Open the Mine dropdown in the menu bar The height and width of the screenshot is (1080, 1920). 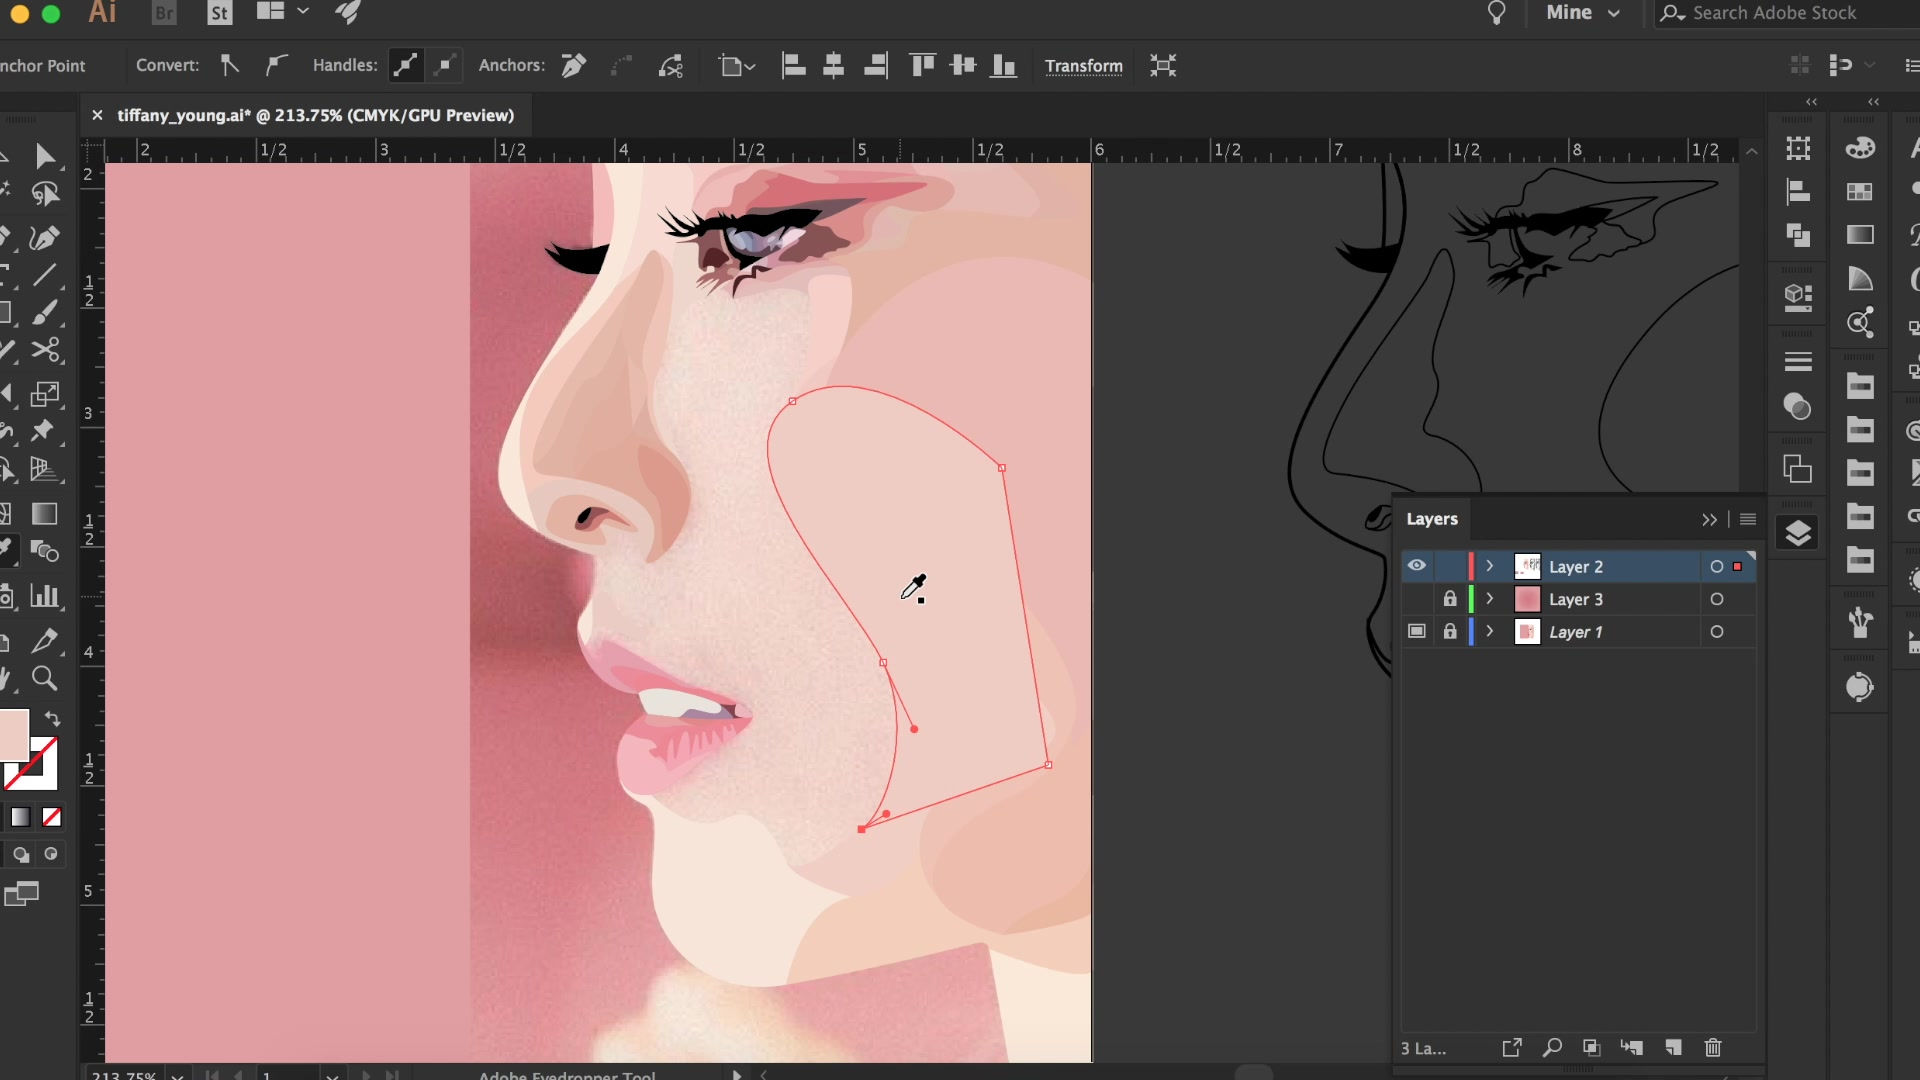point(1582,13)
